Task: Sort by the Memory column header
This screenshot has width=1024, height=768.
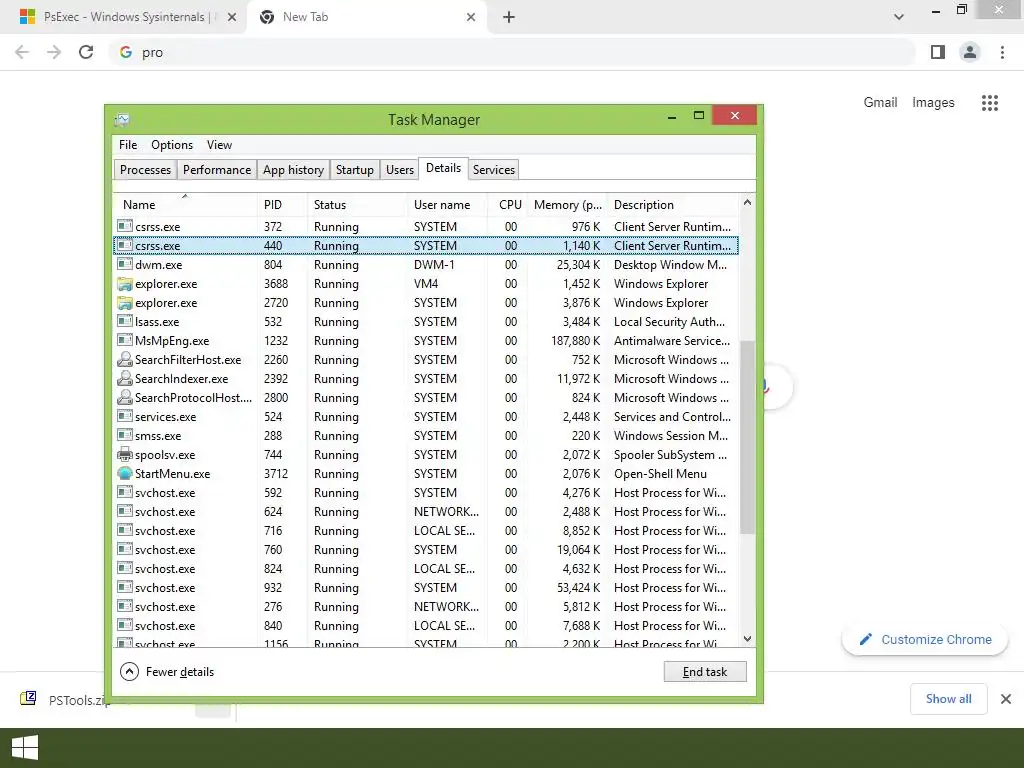Action: coord(567,204)
